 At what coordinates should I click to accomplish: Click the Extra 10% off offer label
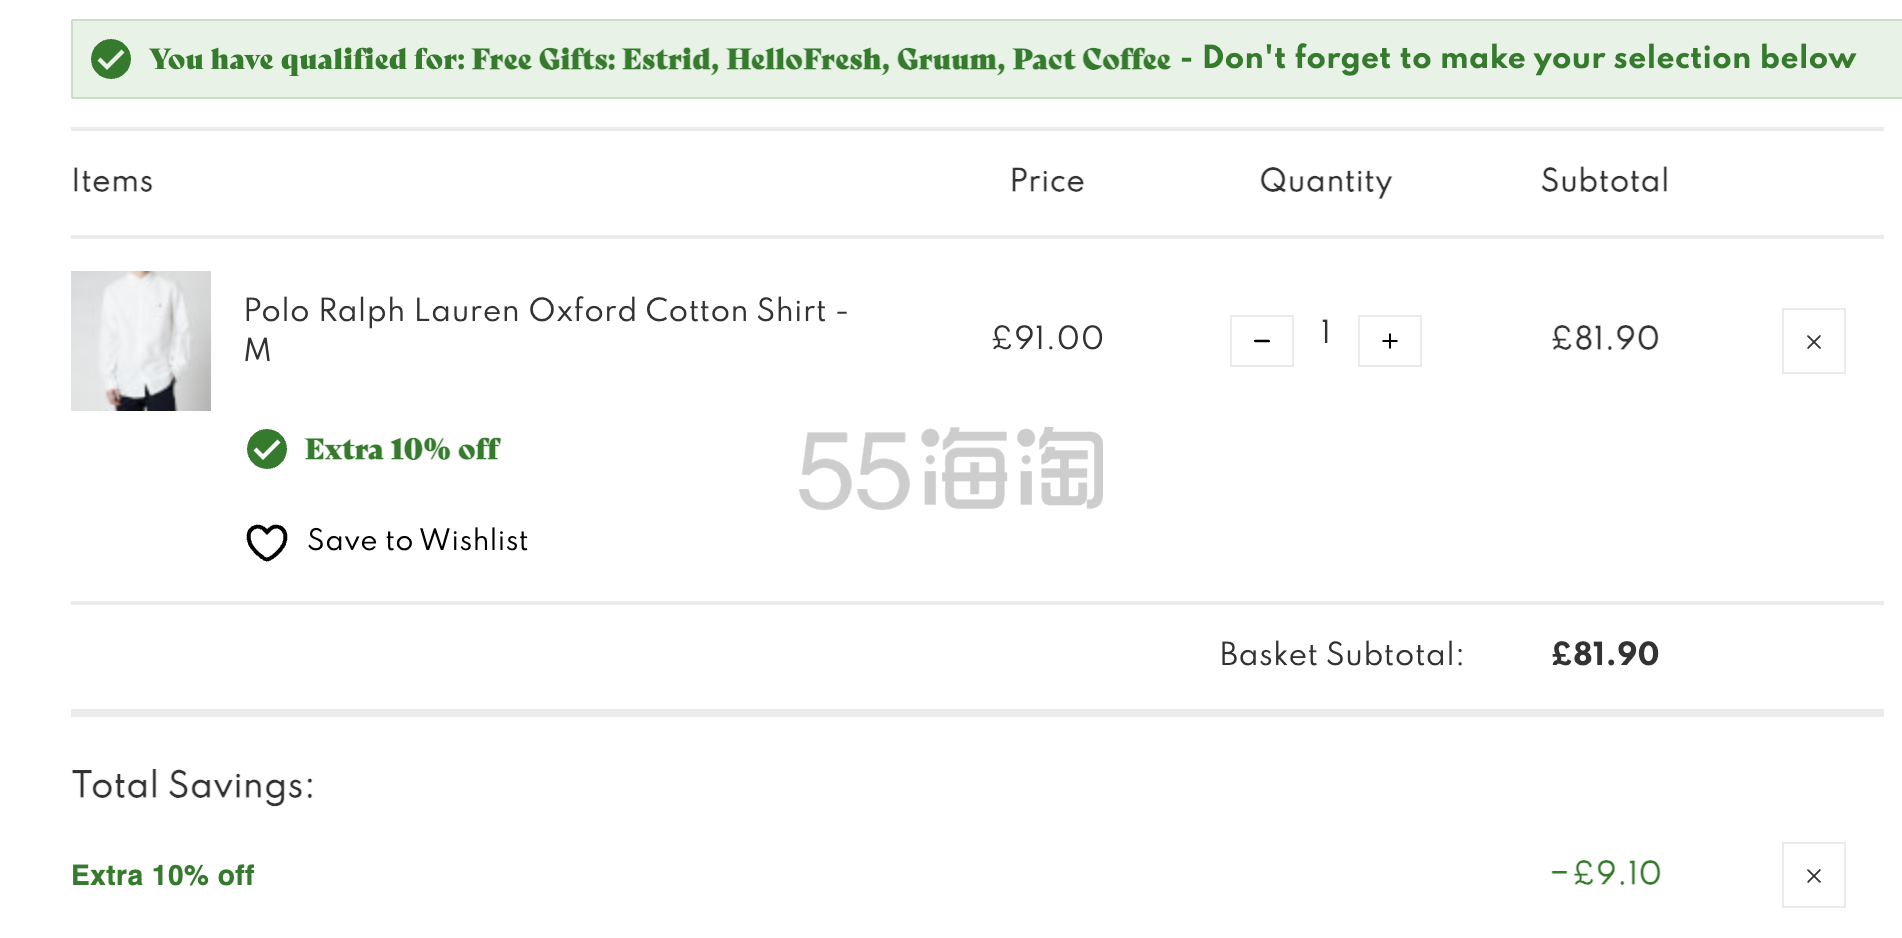[x=402, y=449]
